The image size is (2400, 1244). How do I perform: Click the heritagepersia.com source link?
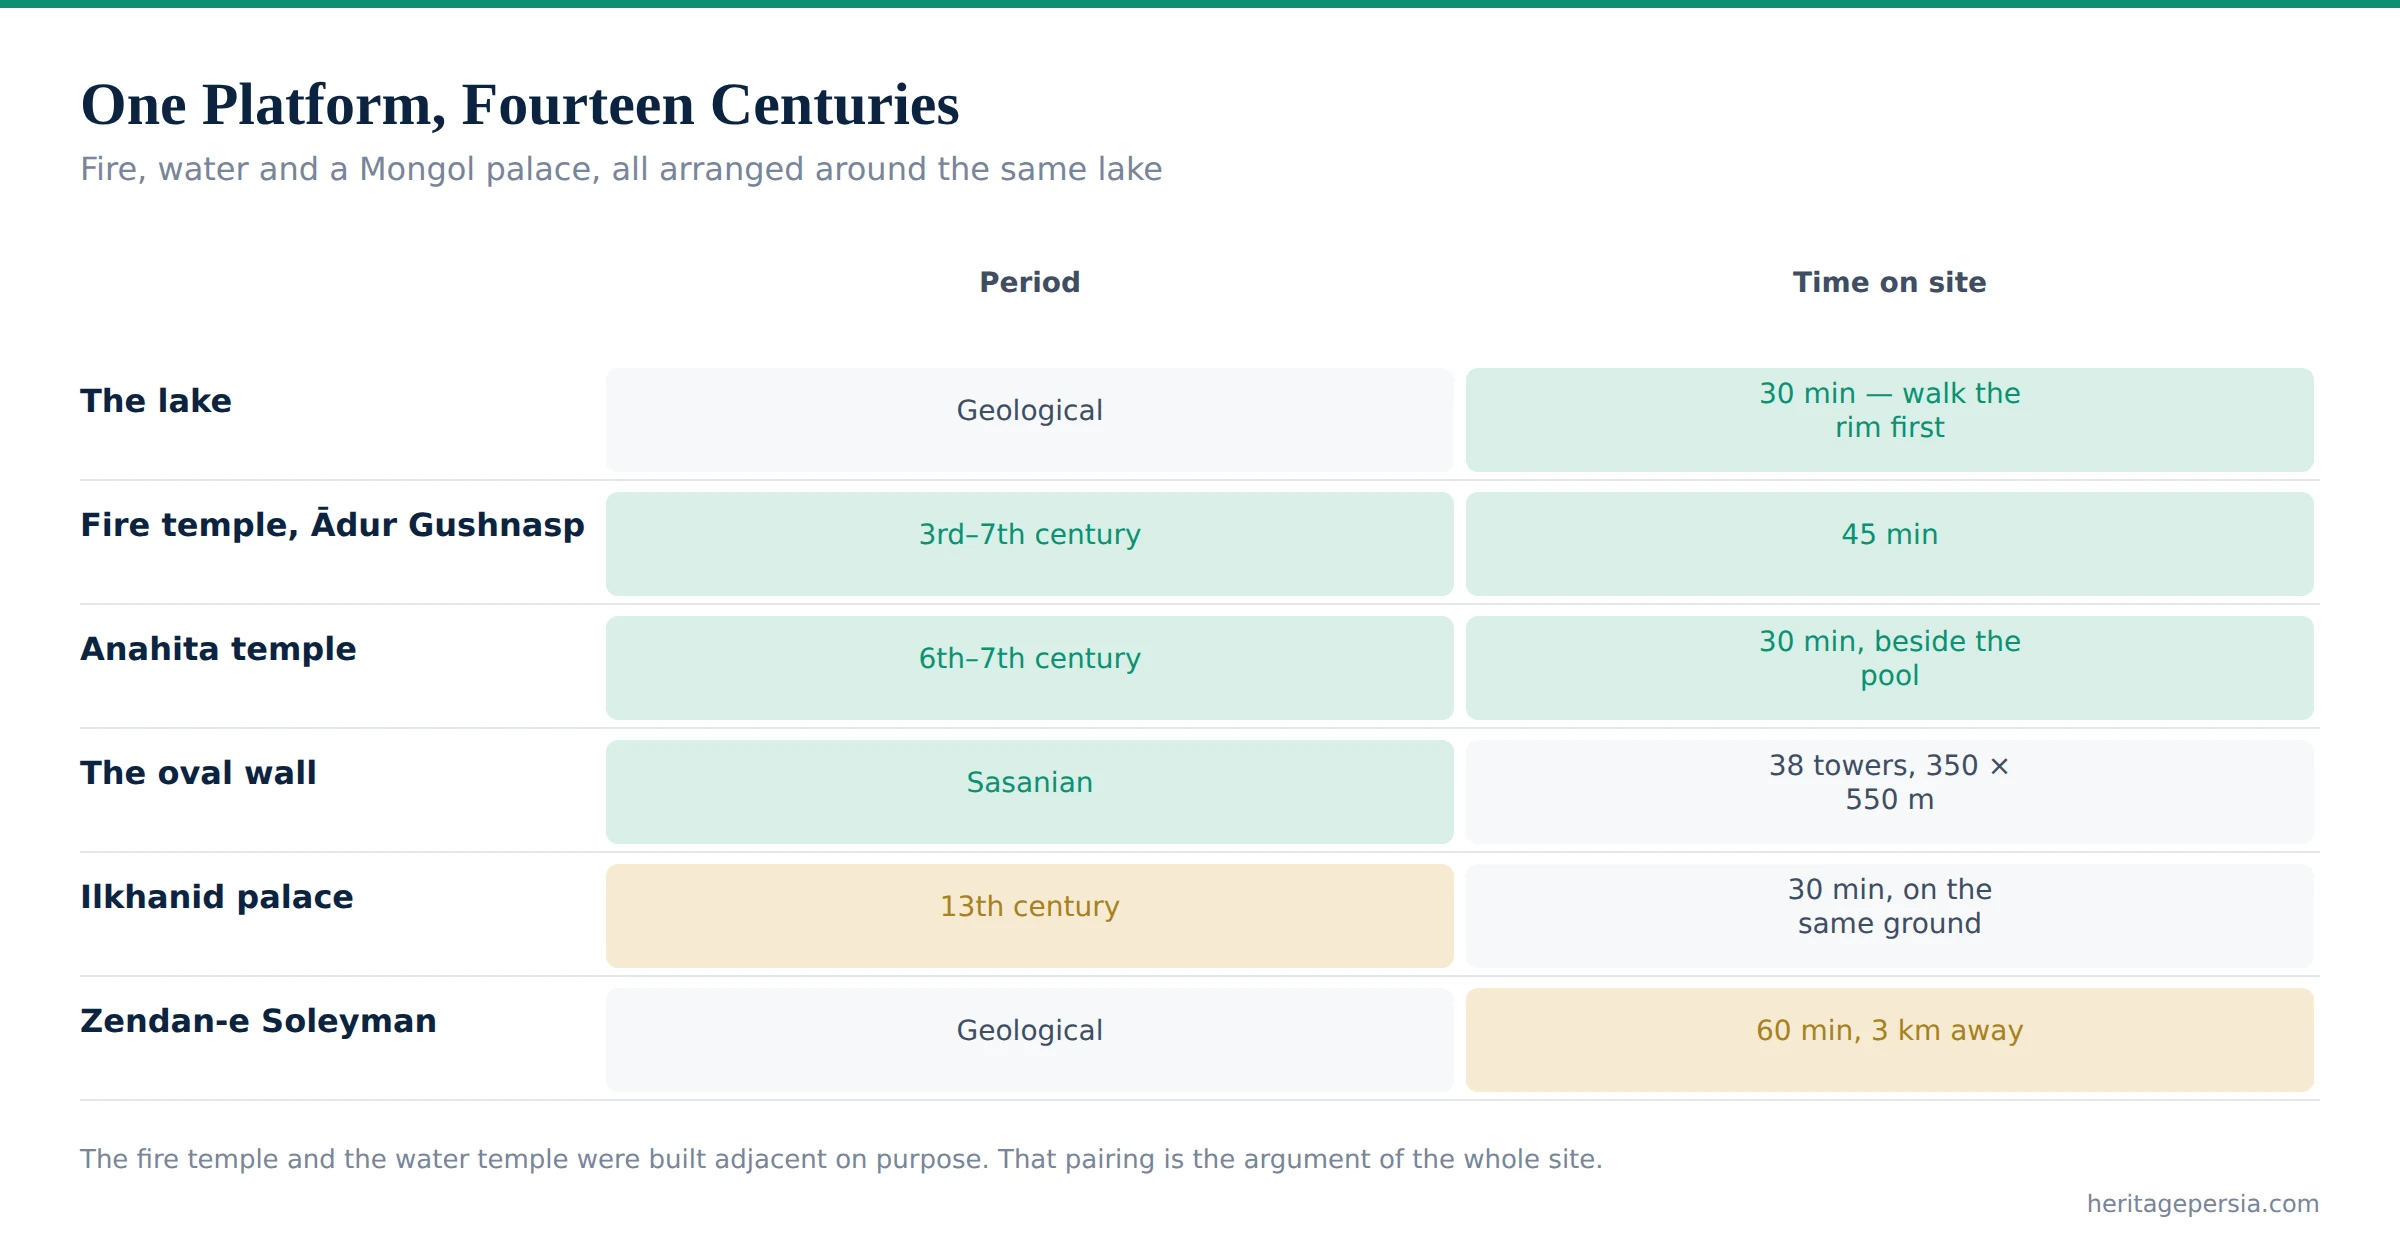2202,1204
